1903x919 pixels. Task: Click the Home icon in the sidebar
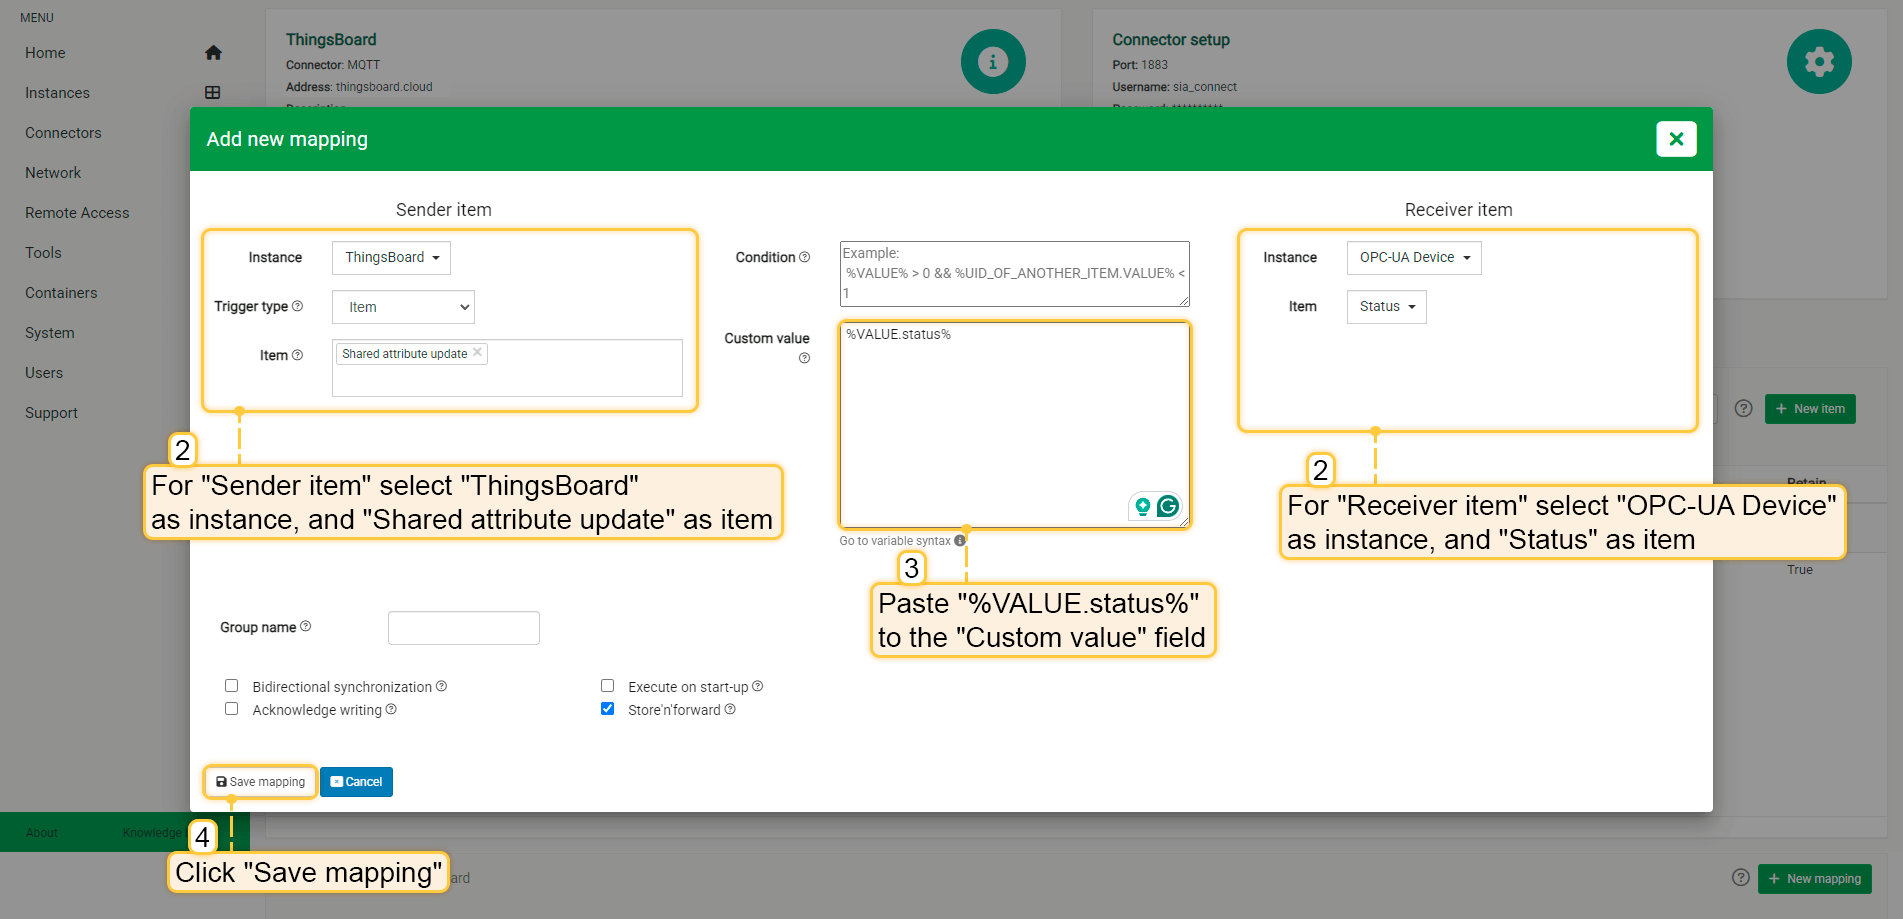click(x=213, y=53)
